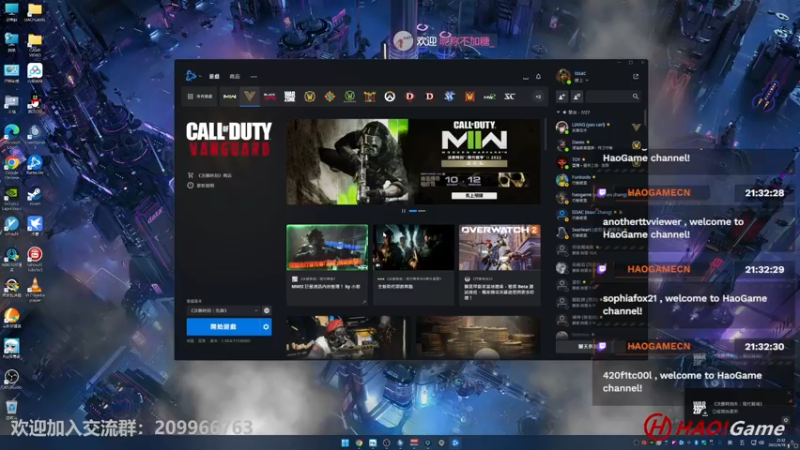Select the Black Ops Cold War icon

point(269,96)
